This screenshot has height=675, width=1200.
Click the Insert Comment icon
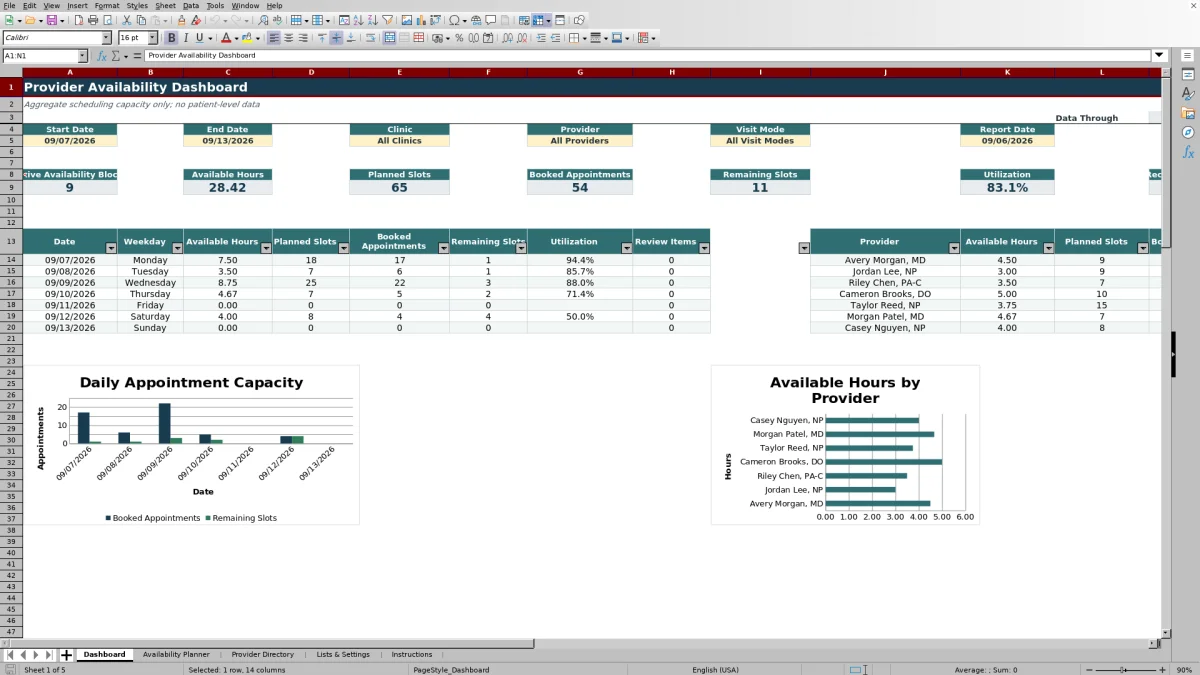(x=491, y=20)
